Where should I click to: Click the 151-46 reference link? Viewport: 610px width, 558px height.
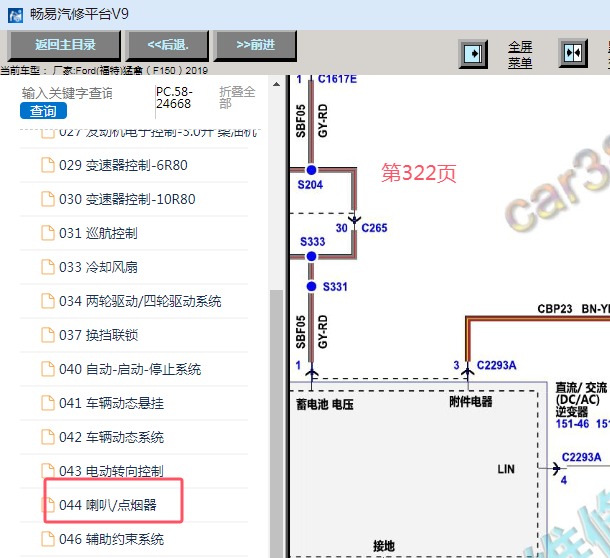(572, 424)
